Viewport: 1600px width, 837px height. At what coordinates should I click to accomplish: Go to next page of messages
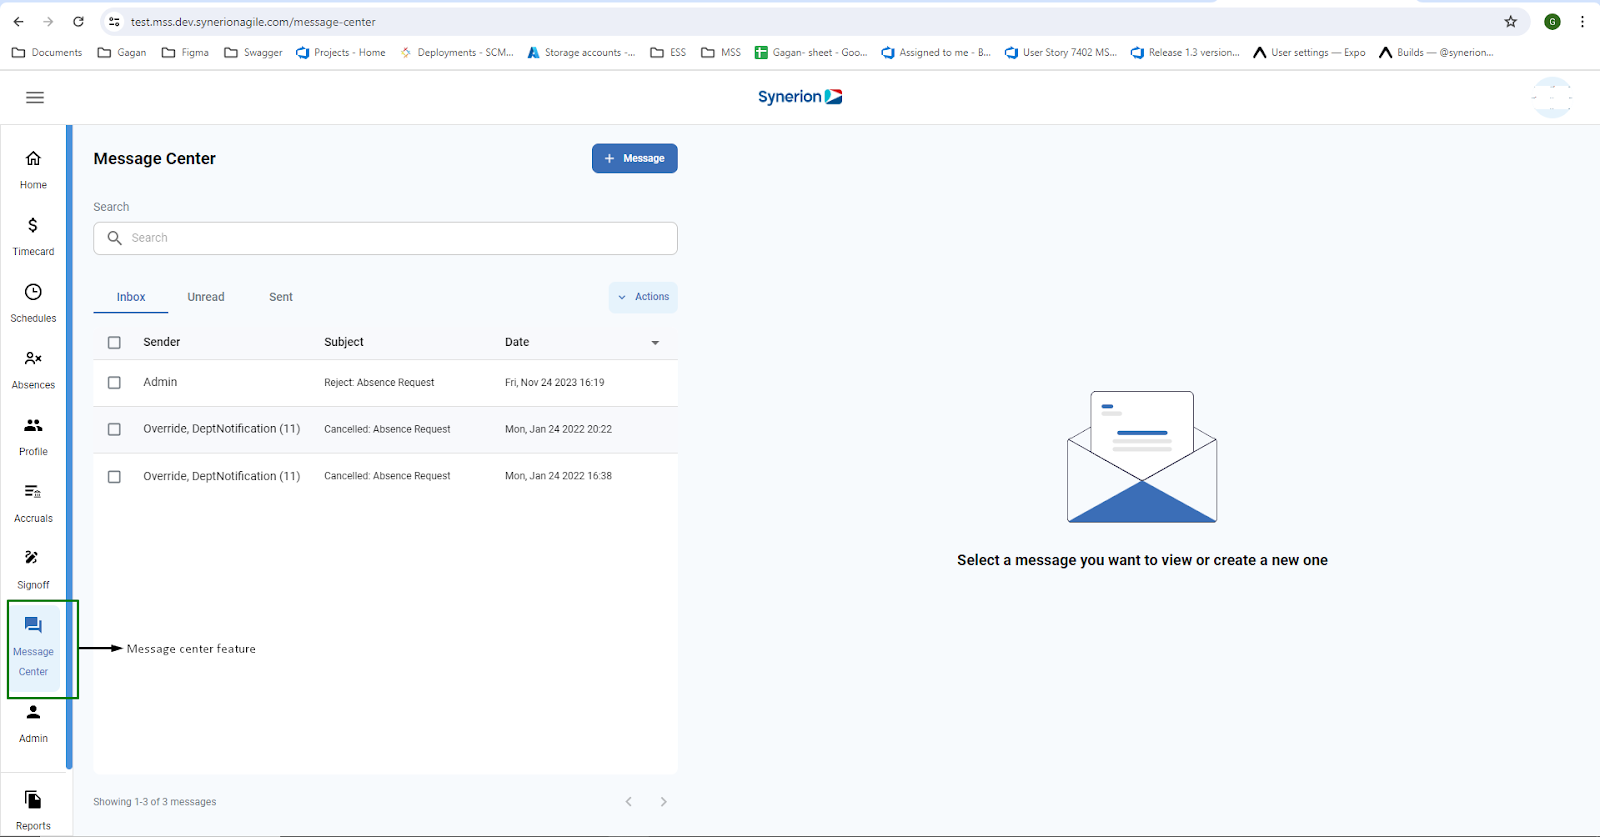coord(663,802)
